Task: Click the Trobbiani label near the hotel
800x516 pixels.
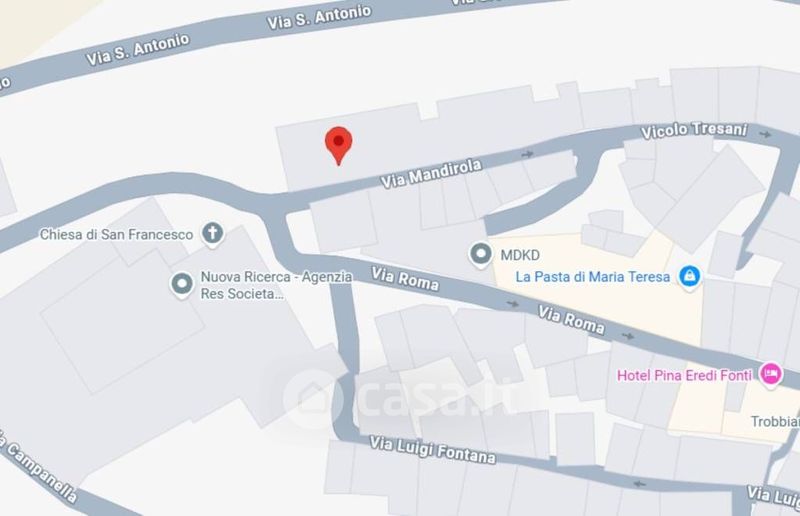Action: point(775,421)
